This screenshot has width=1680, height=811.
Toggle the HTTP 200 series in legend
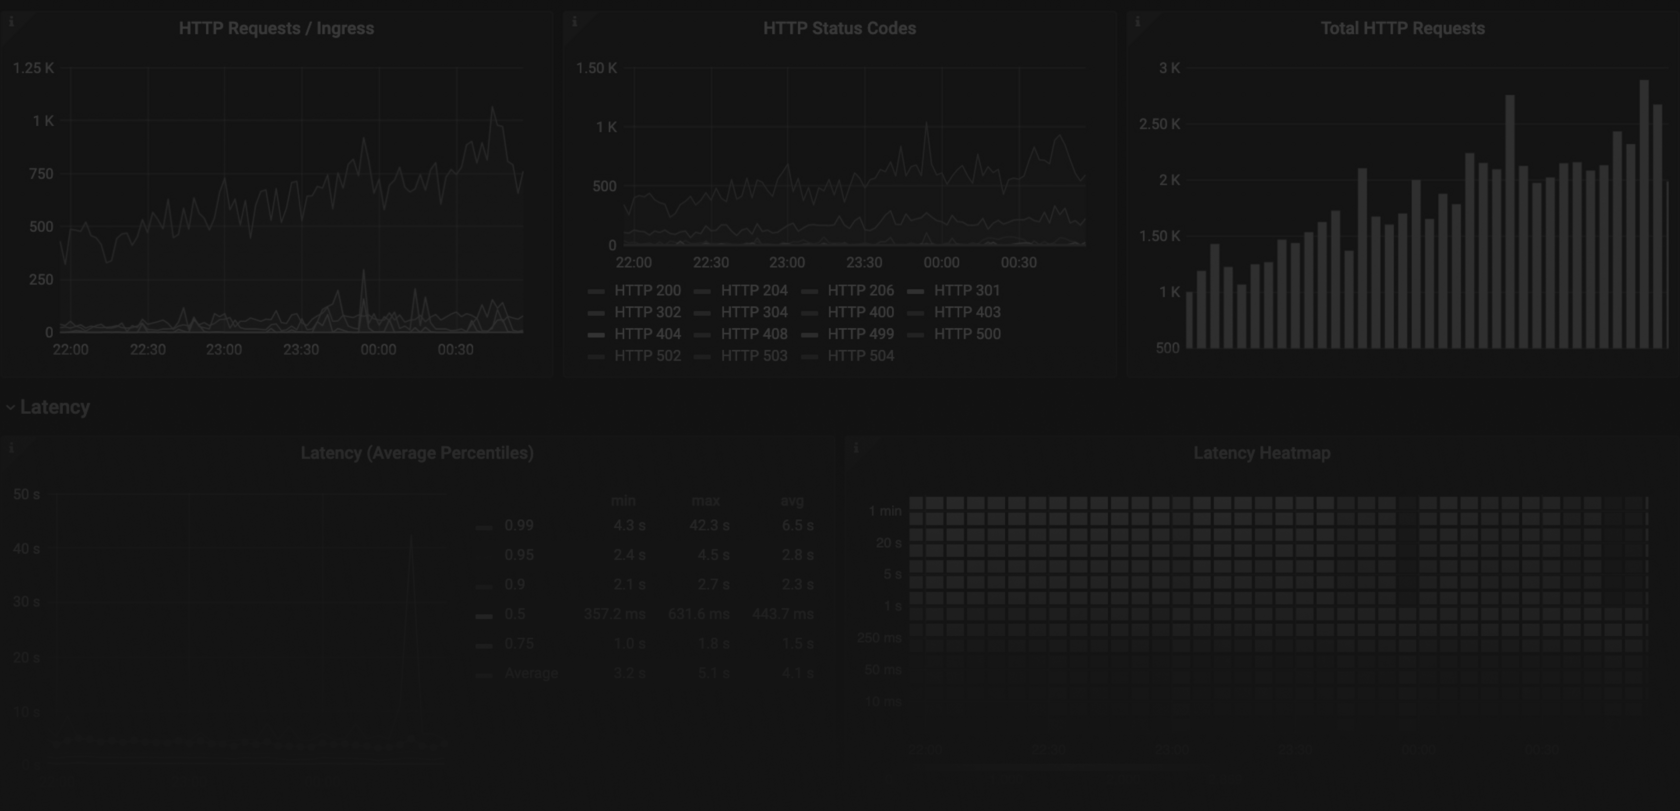(647, 290)
